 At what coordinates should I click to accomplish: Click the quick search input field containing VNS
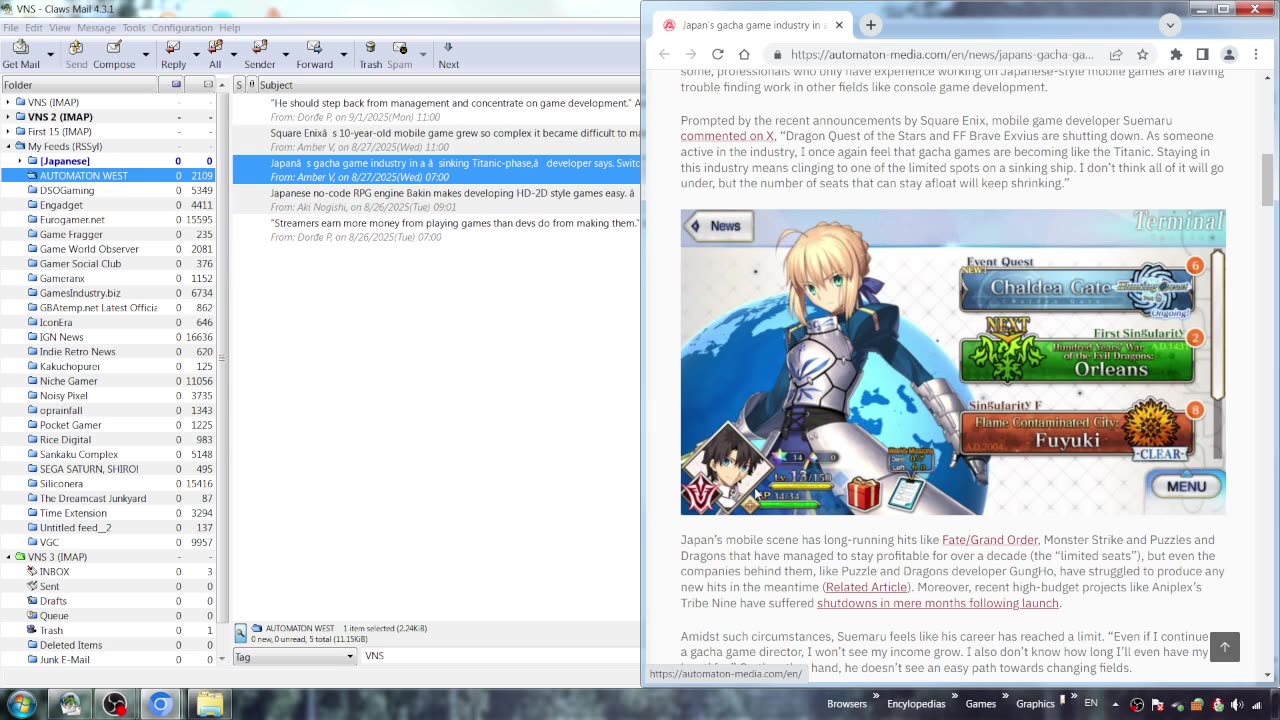(x=500, y=656)
